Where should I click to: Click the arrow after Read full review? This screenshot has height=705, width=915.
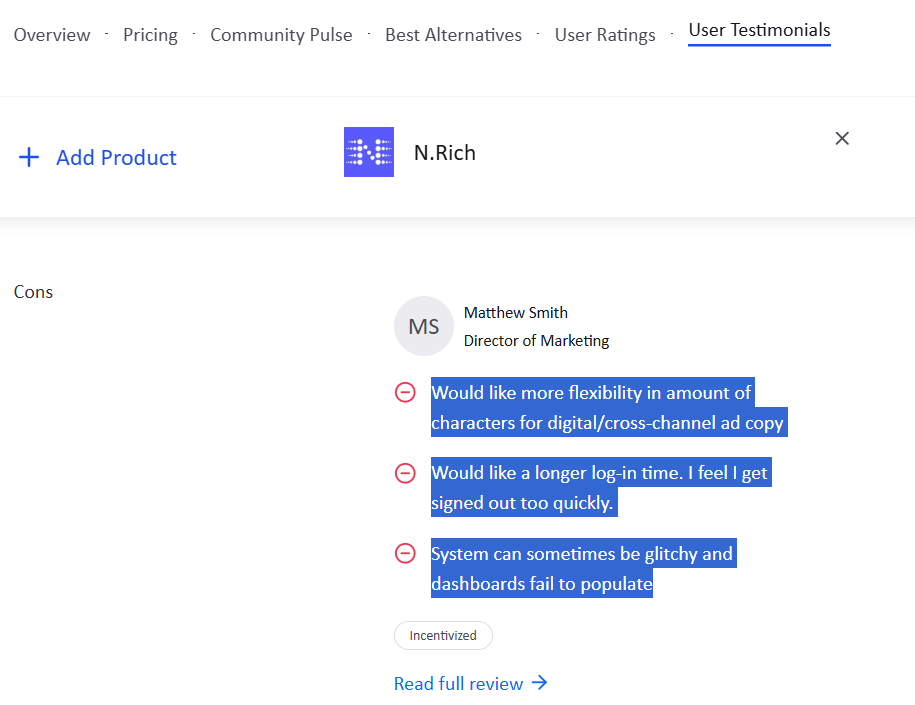(x=540, y=683)
